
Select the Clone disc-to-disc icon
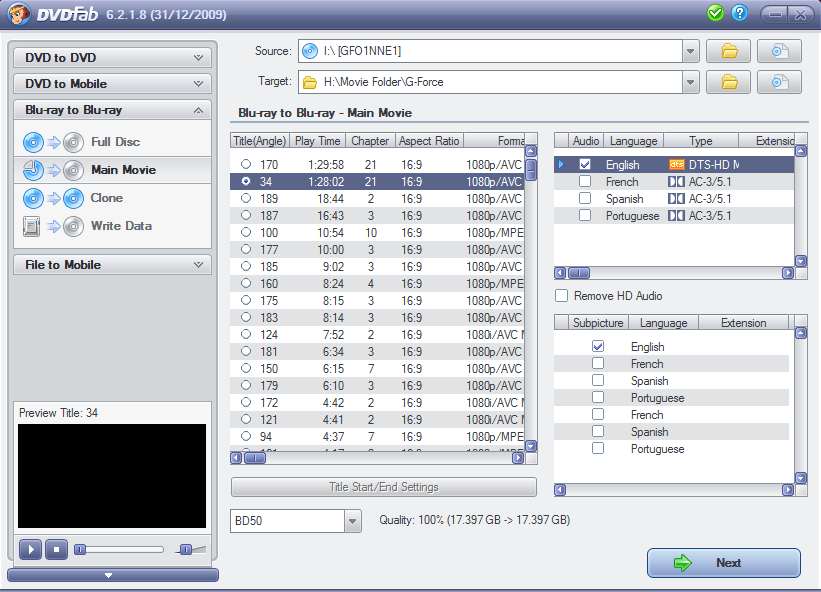coord(53,198)
